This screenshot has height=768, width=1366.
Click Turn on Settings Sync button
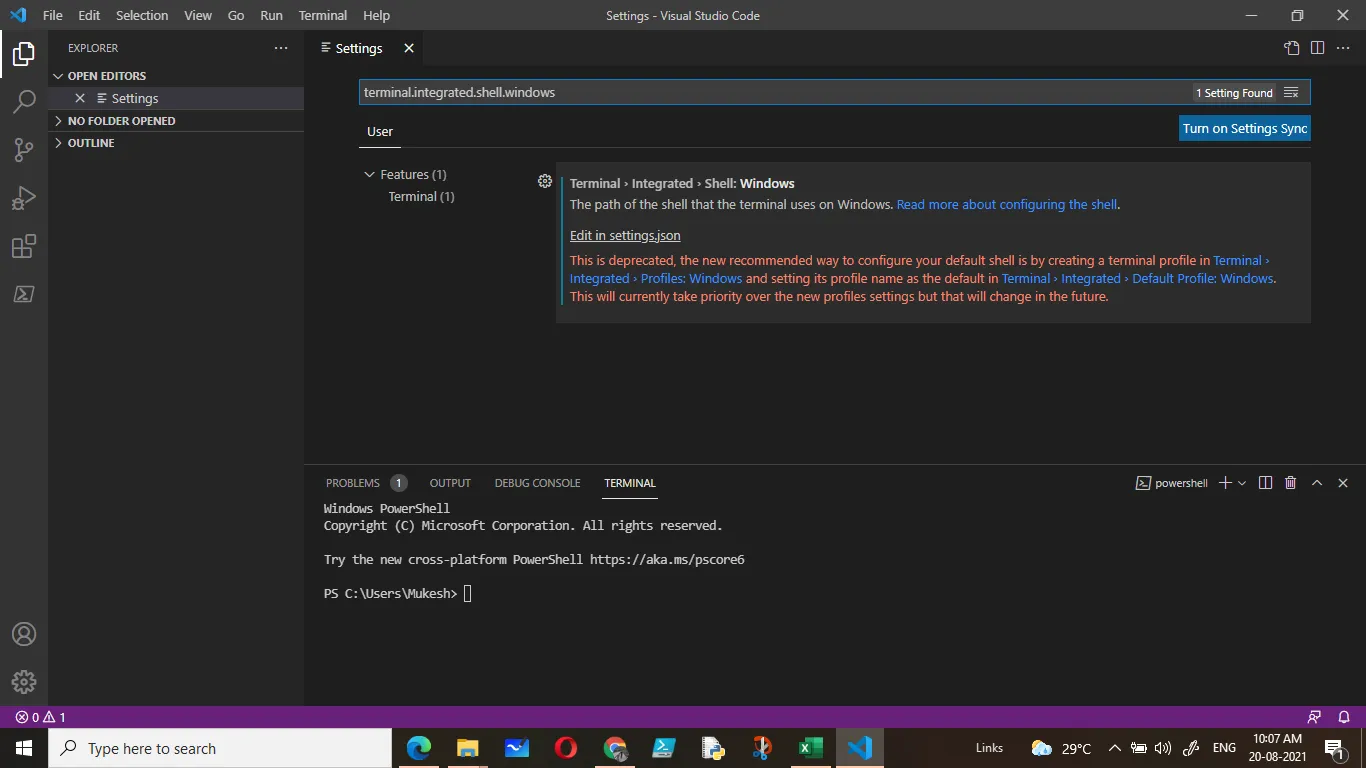tap(1245, 128)
